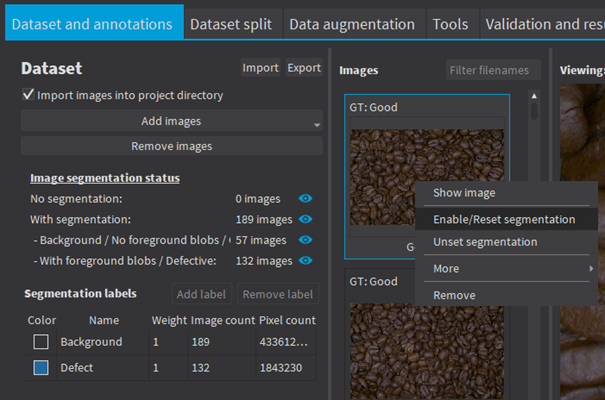Viewport: 605px width, 400px height.
Task: Focus the Filter filenames input field
Action: tap(493, 70)
